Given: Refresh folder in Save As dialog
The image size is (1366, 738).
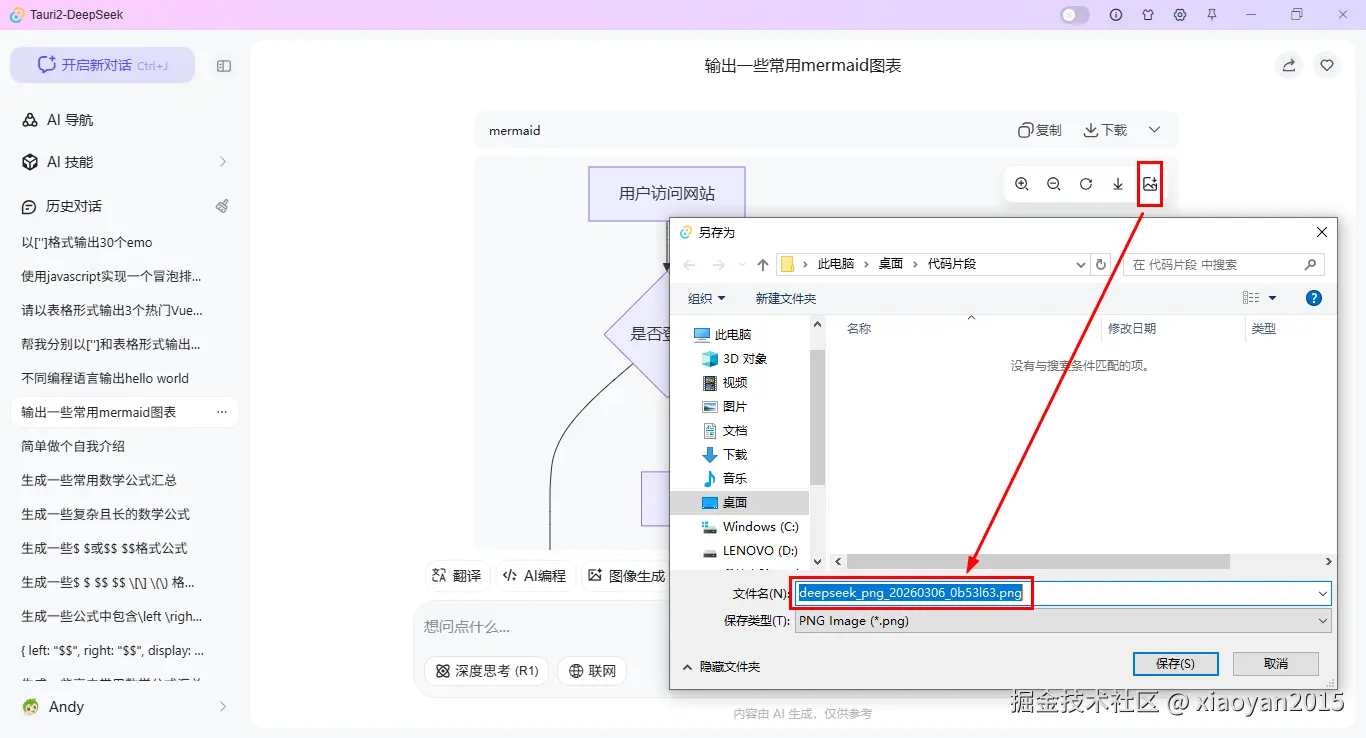Looking at the screenshot, I should (x=1102, y=264).
